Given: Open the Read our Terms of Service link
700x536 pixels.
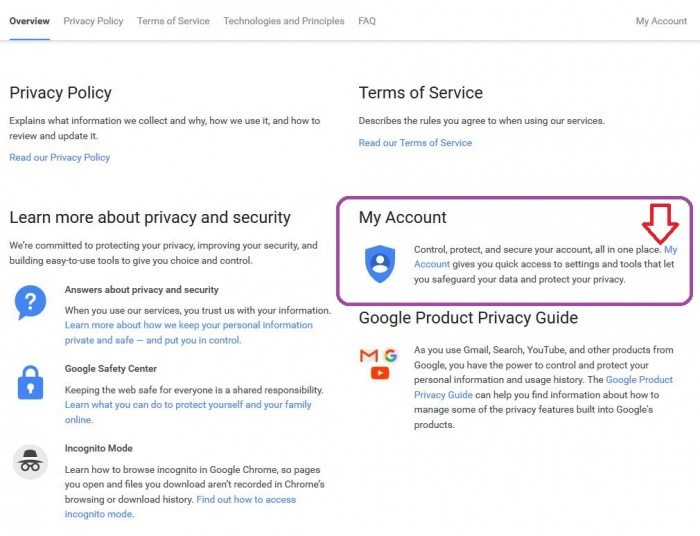Looking at the screenshot, I should click(415, 143).
